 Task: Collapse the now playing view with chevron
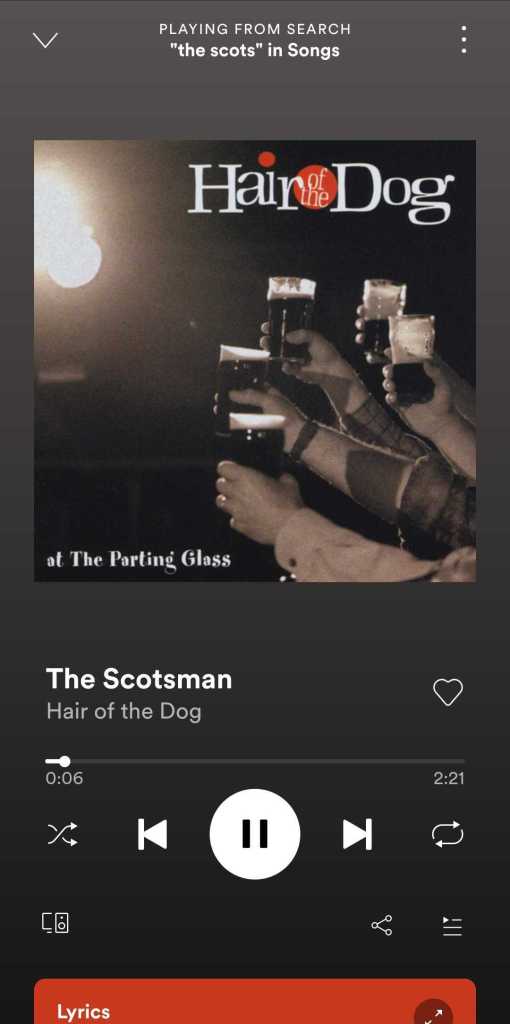[45, 40]
